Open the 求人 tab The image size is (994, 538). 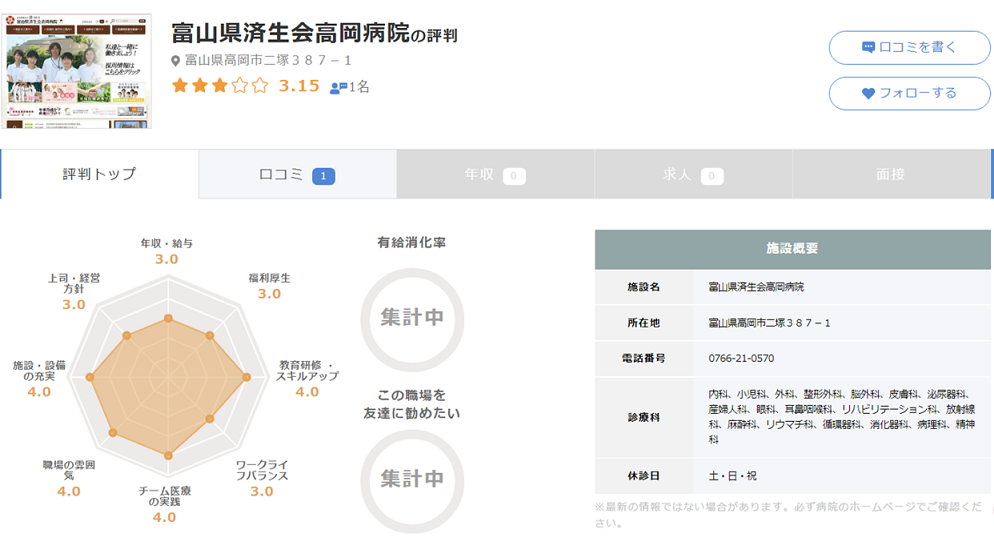(x=693, y=174)
